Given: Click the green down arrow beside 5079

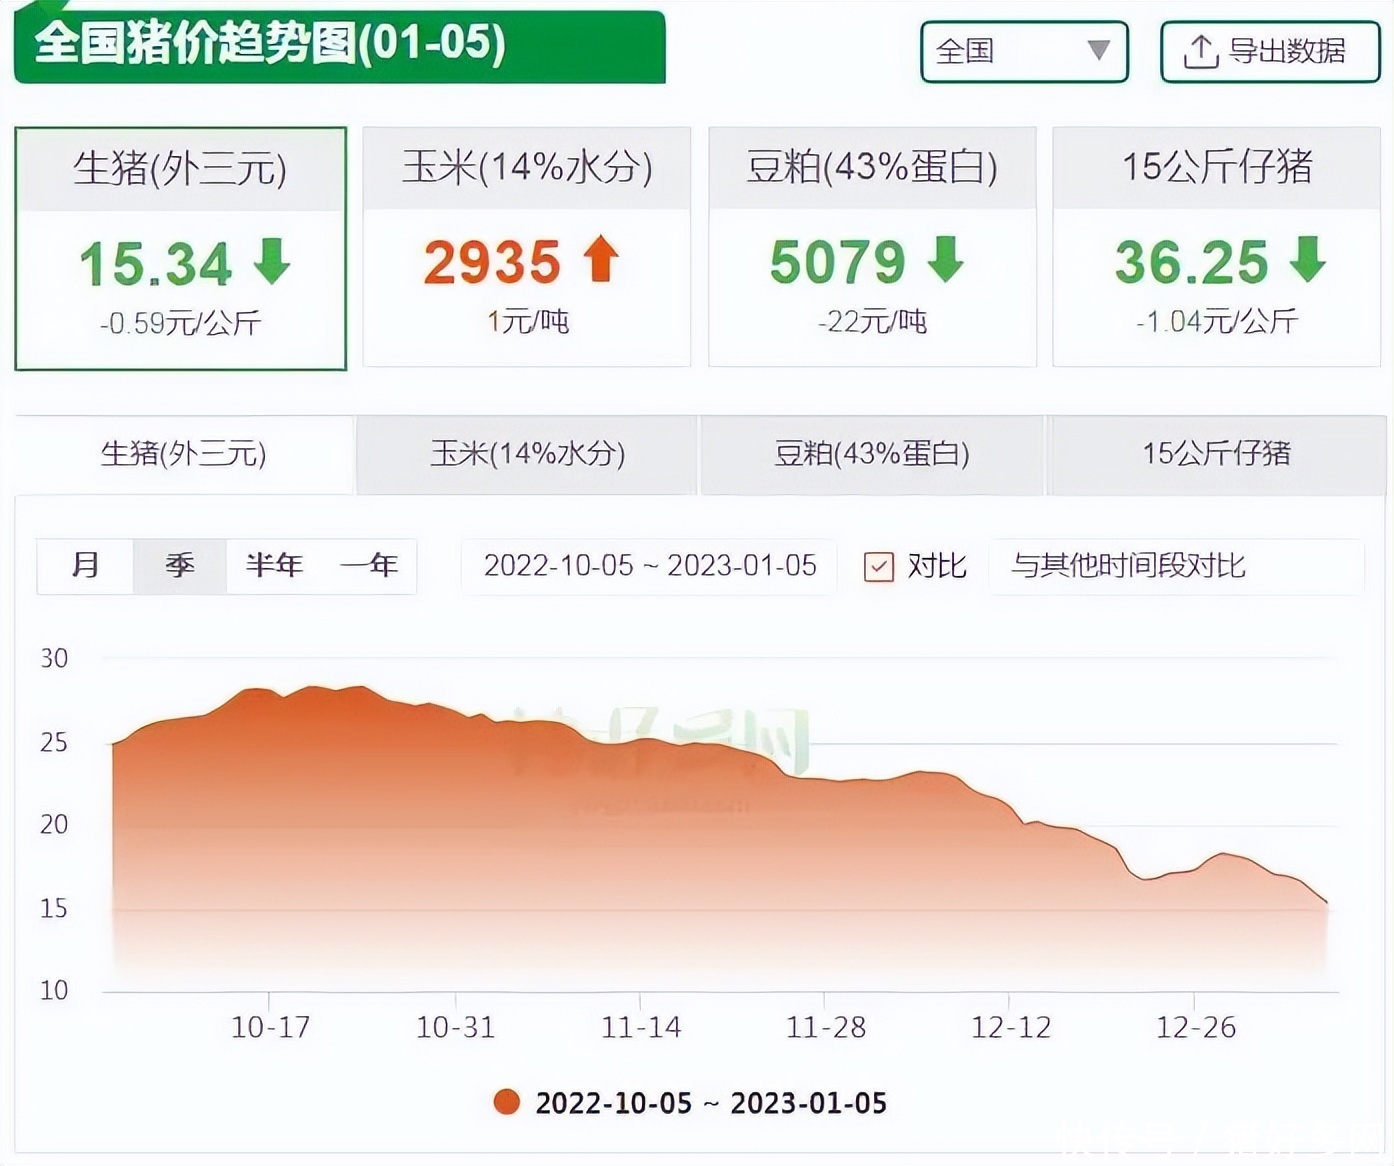Looking at the screenshot, I should click(945, 259).
